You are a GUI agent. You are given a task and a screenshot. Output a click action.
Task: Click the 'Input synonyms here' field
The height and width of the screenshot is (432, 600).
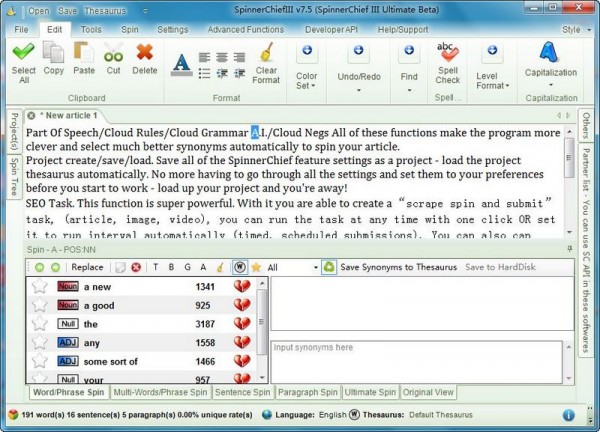tap(416, 362)
